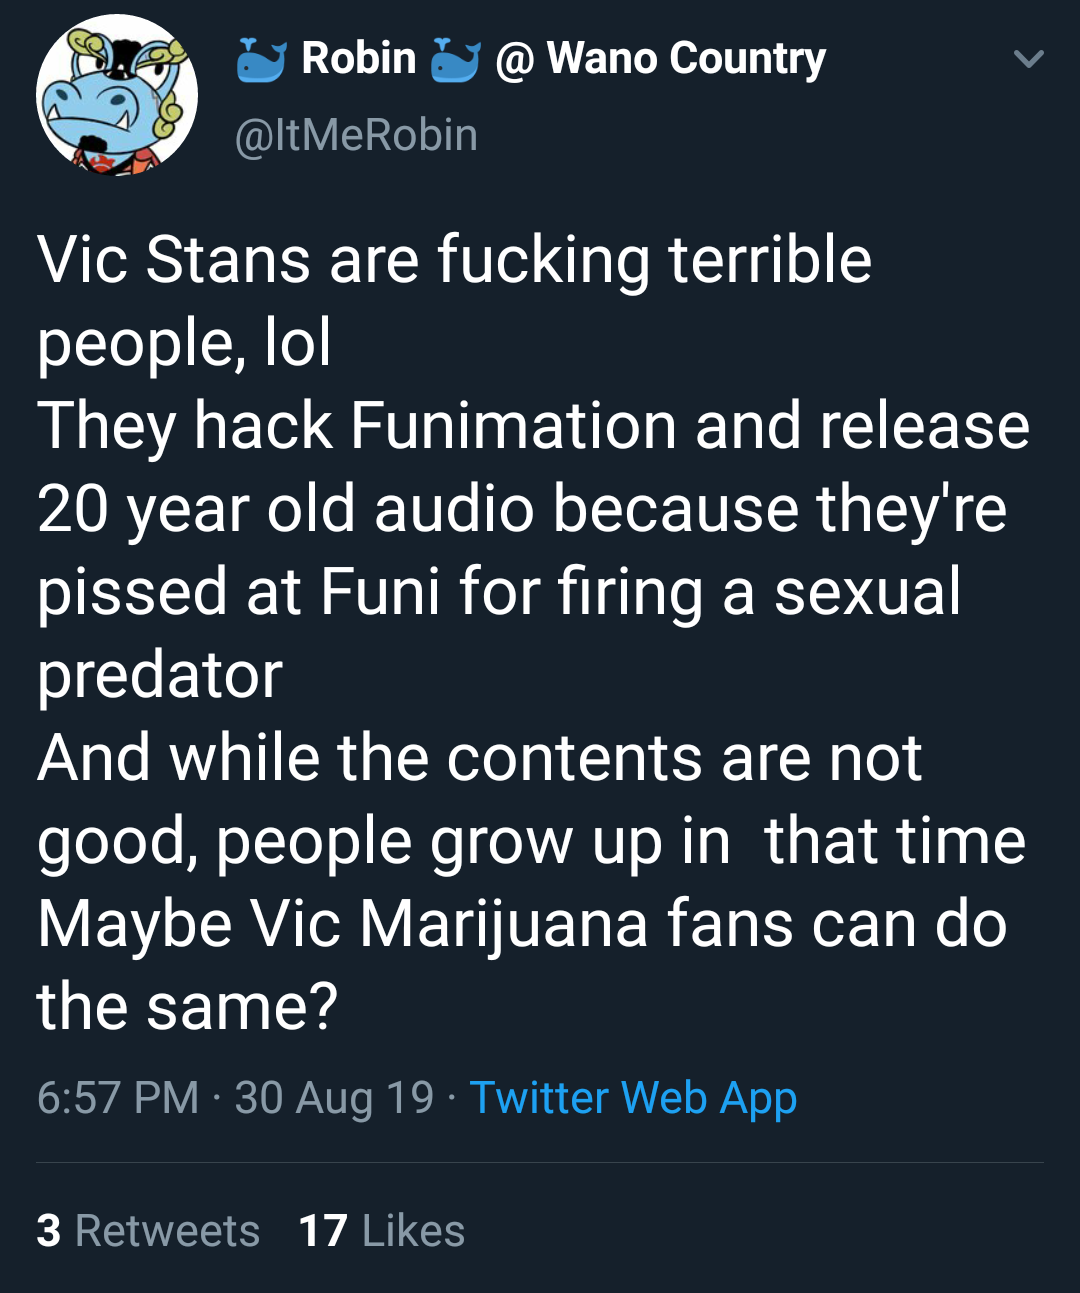View the 3 Retweets list
This screenshot has height=1293, width=1080.
(148, 1231)
